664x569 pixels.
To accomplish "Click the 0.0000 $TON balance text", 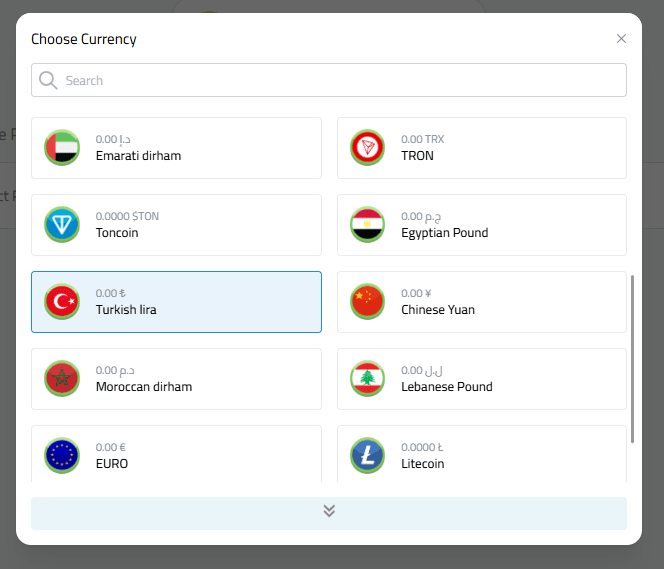I will (127, 216).
